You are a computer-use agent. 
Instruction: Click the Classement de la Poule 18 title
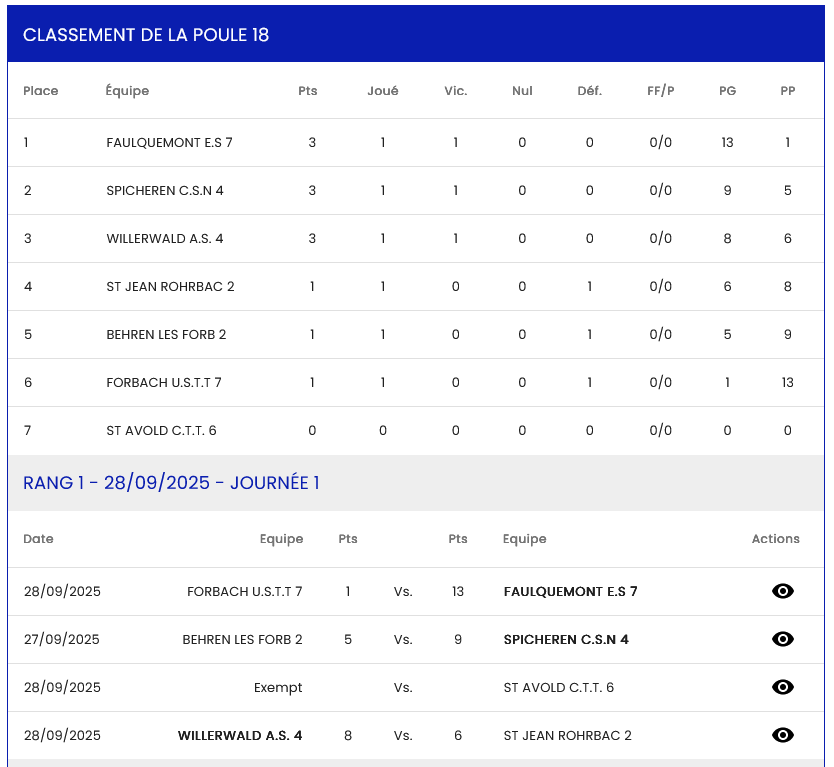(x=146, y=35)
